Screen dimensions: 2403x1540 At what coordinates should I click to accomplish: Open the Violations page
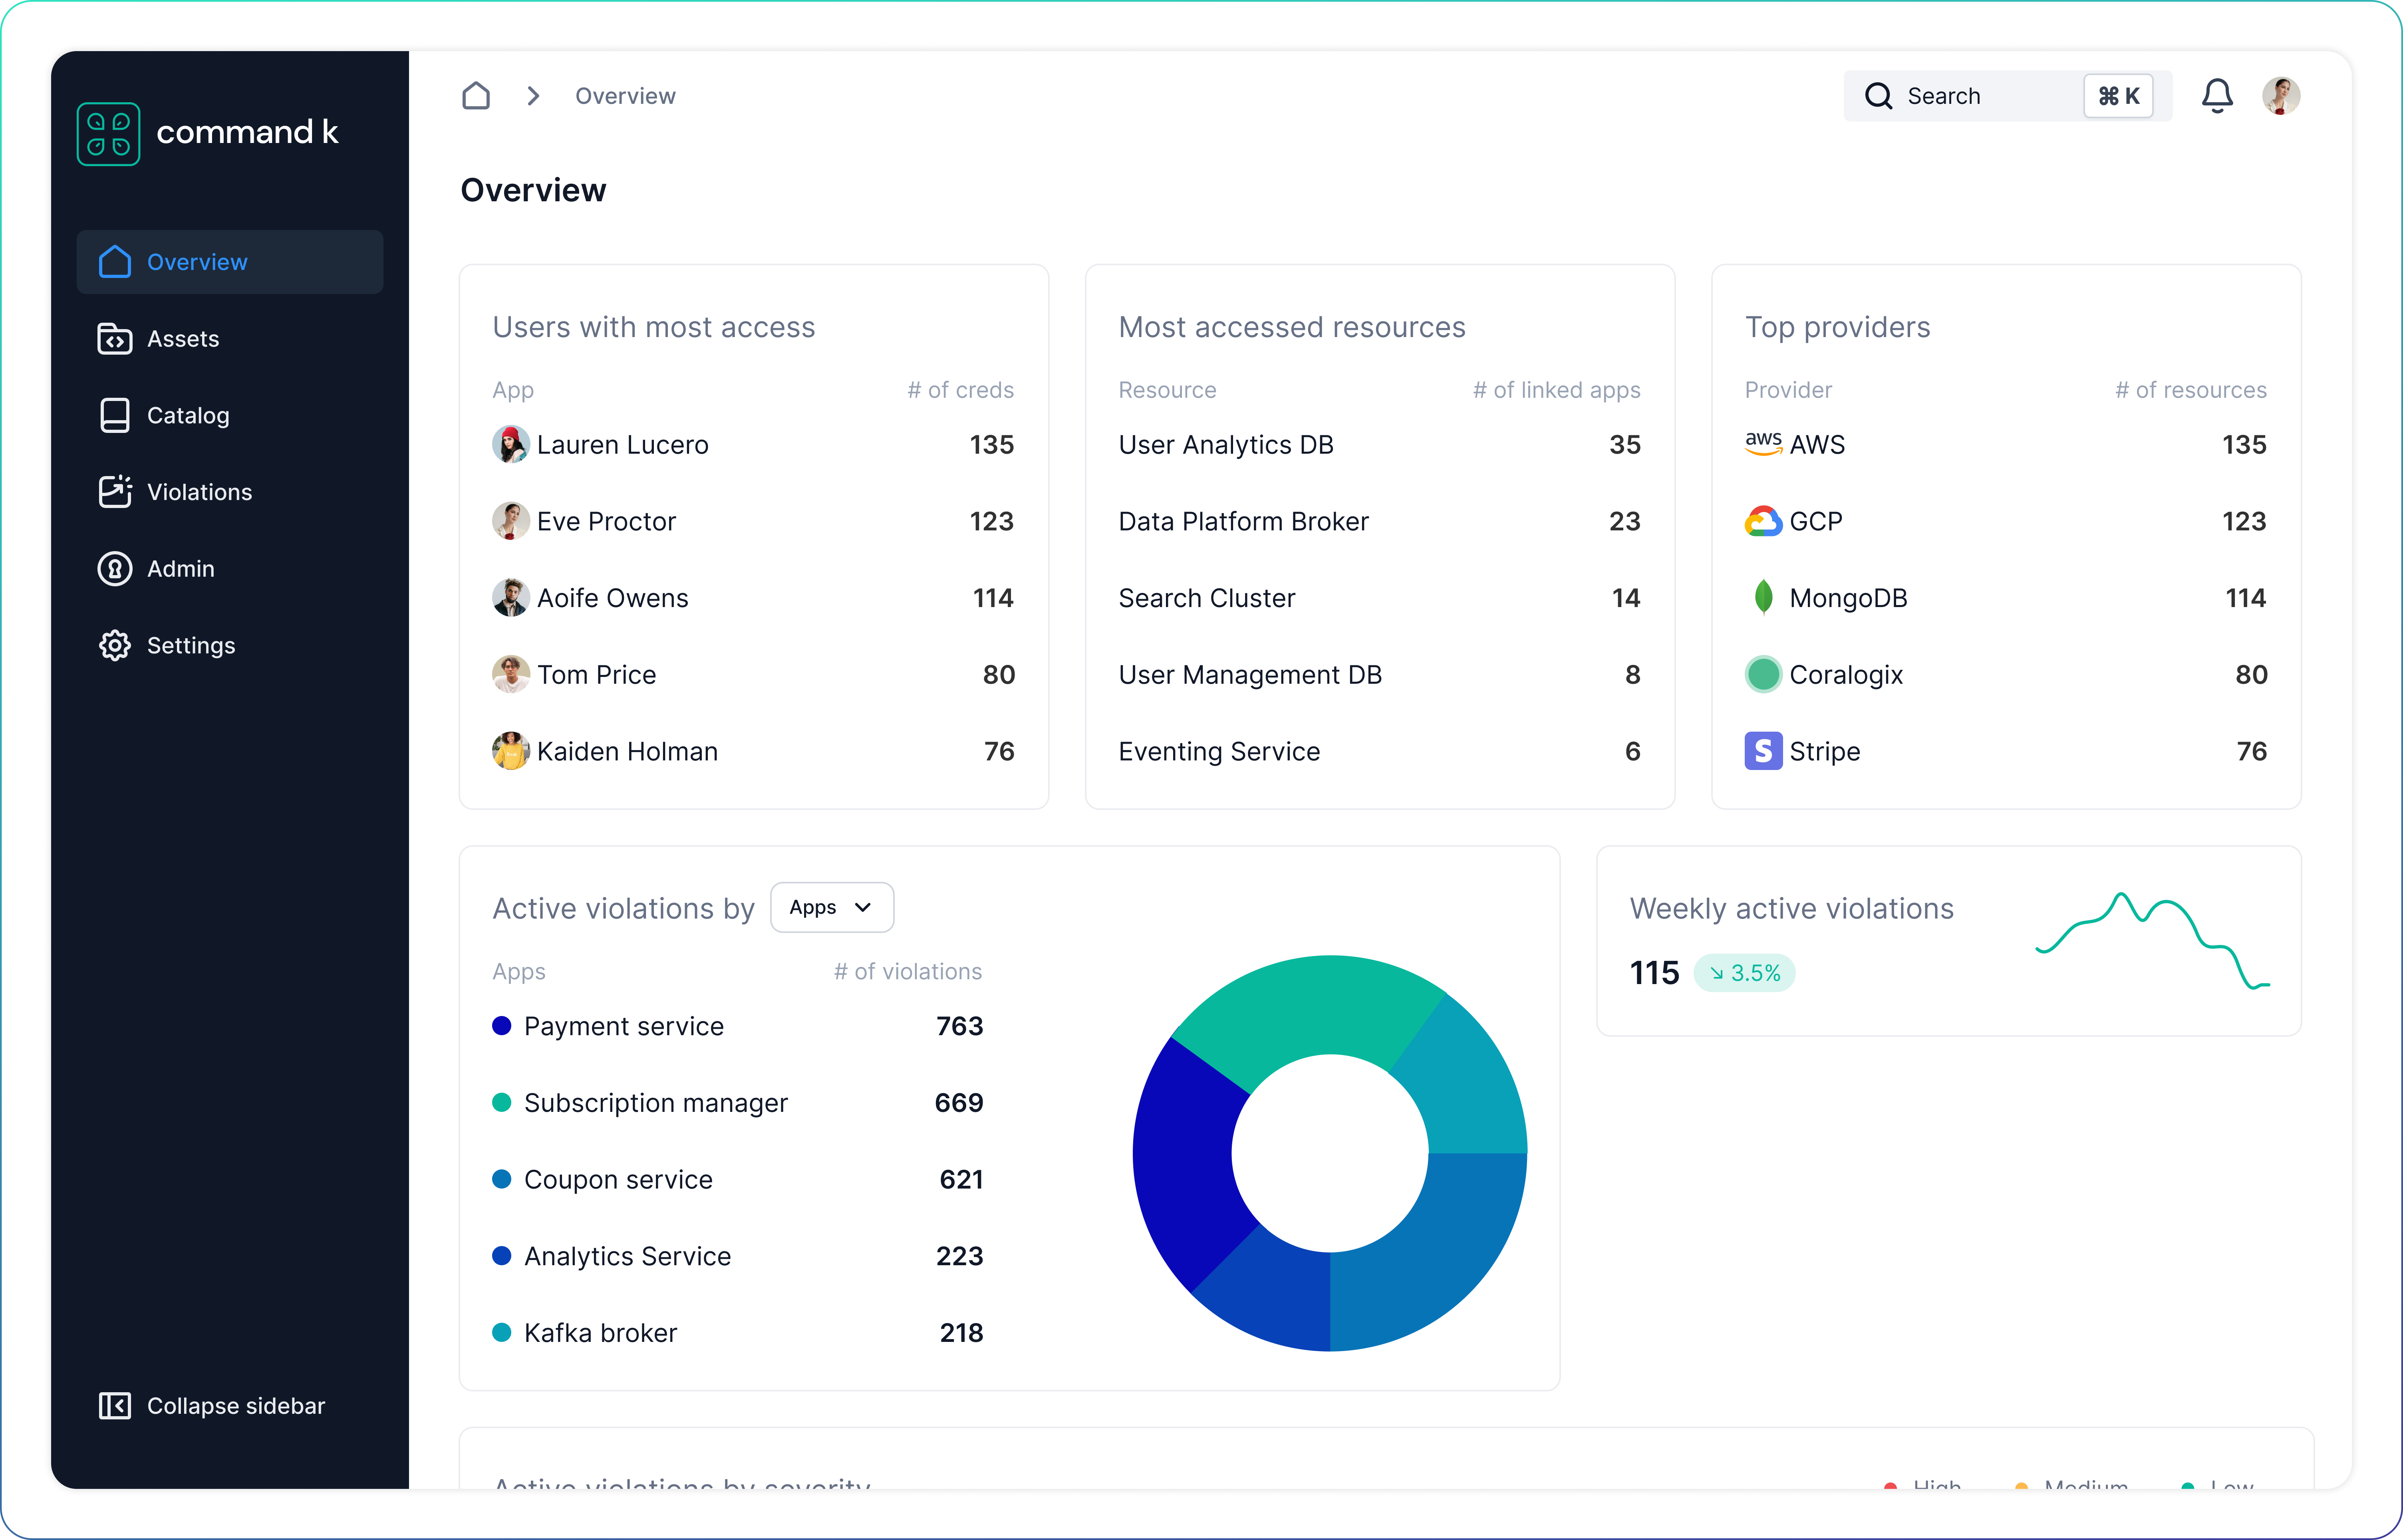230,492
